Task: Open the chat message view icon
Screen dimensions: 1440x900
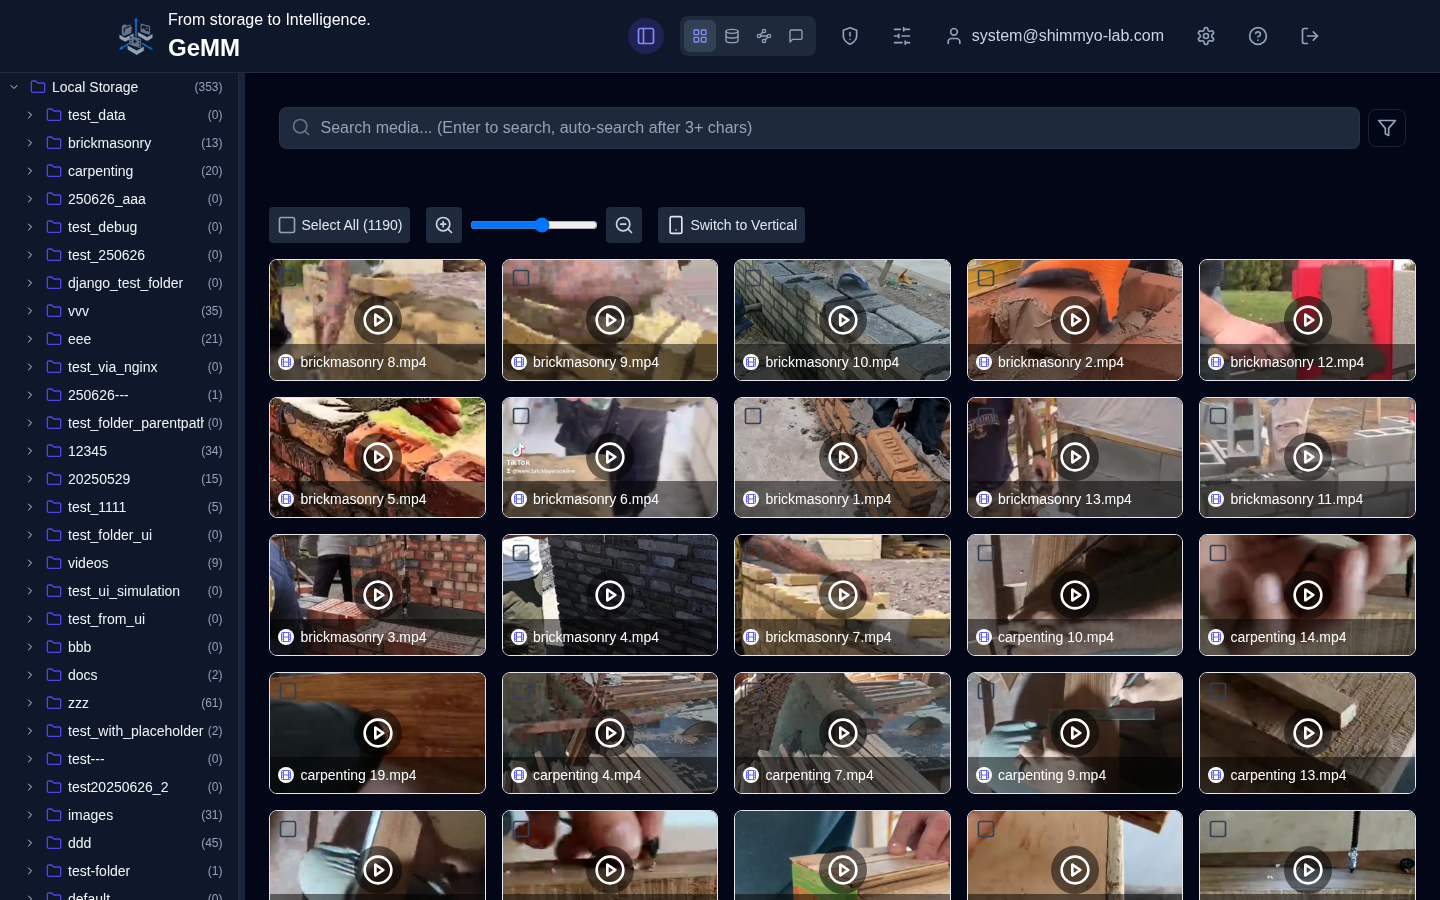Action: (x=796, y=36)
